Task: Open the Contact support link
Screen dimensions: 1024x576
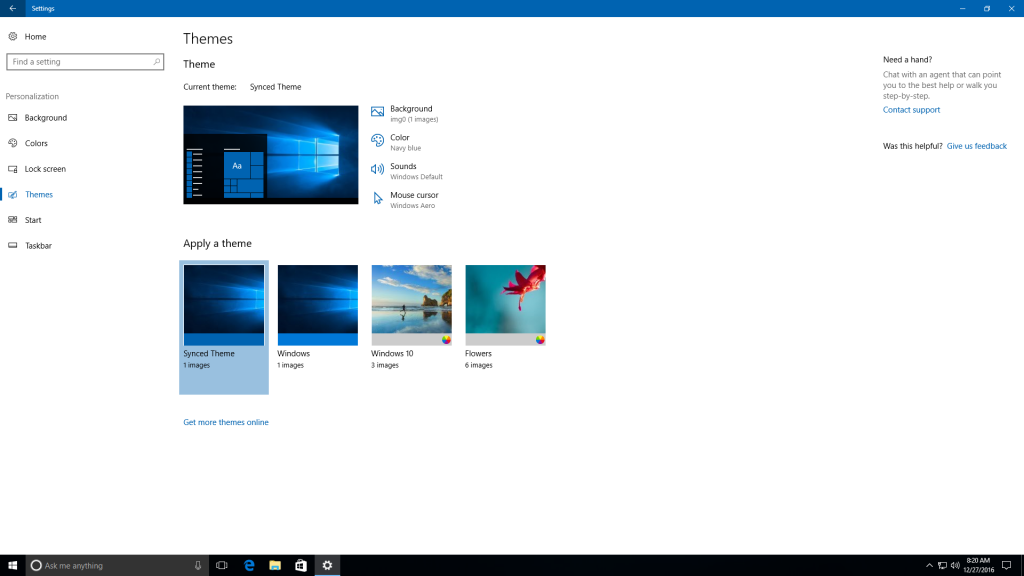Action: pyautogui.click(x=911, y=110)
